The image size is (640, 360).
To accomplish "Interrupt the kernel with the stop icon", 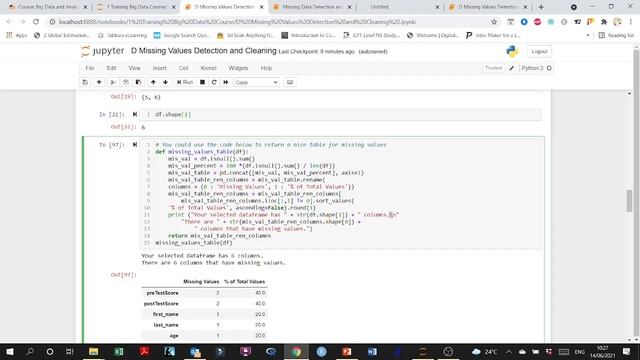I will [202, 82].
